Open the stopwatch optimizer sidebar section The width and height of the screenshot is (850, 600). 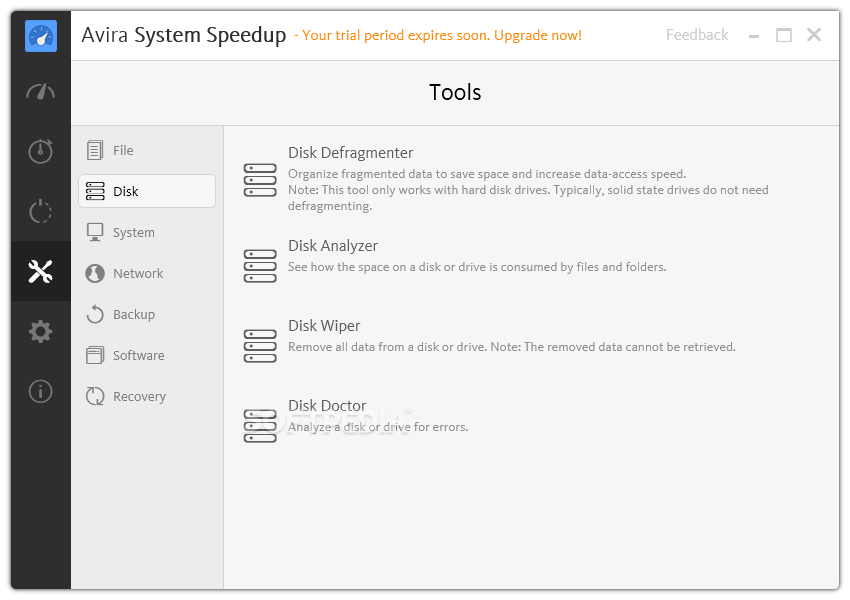[x=41, y=151]
